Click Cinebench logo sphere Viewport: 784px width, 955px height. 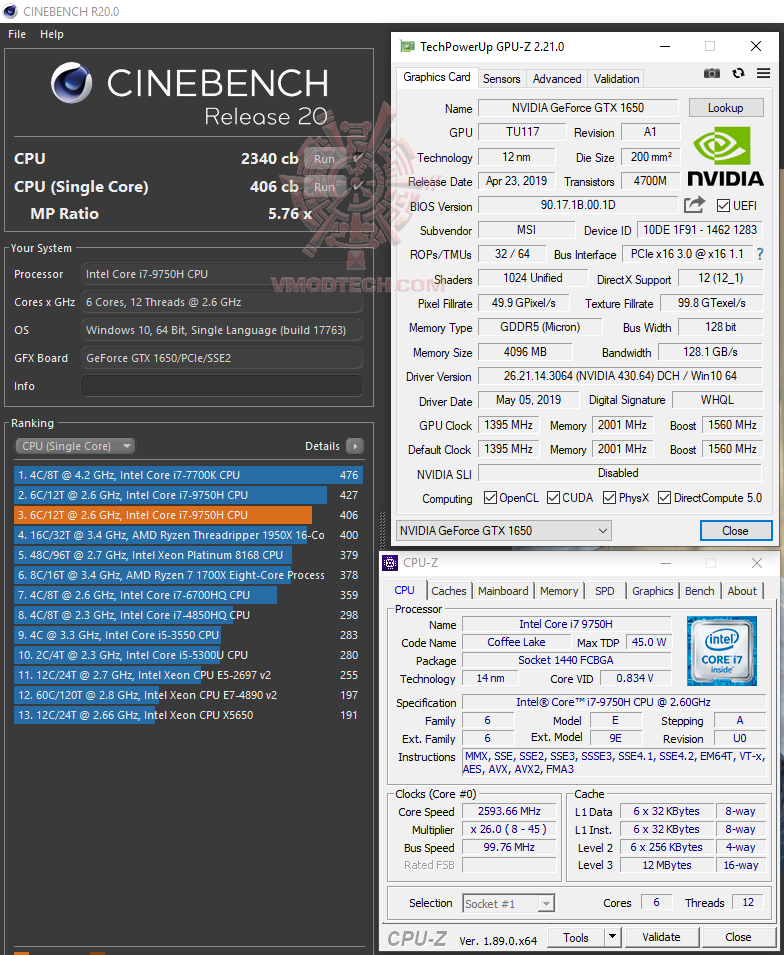(x=71, y=83)
